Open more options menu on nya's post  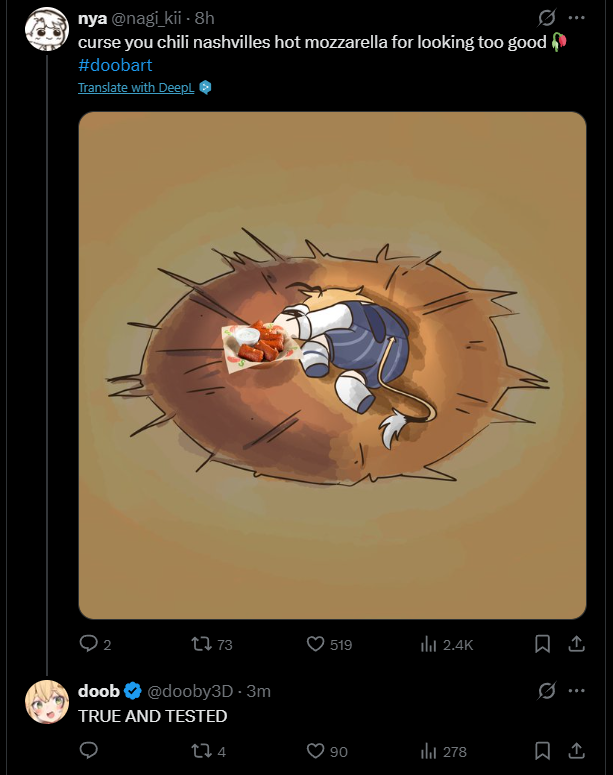click(x=577, y=18)
